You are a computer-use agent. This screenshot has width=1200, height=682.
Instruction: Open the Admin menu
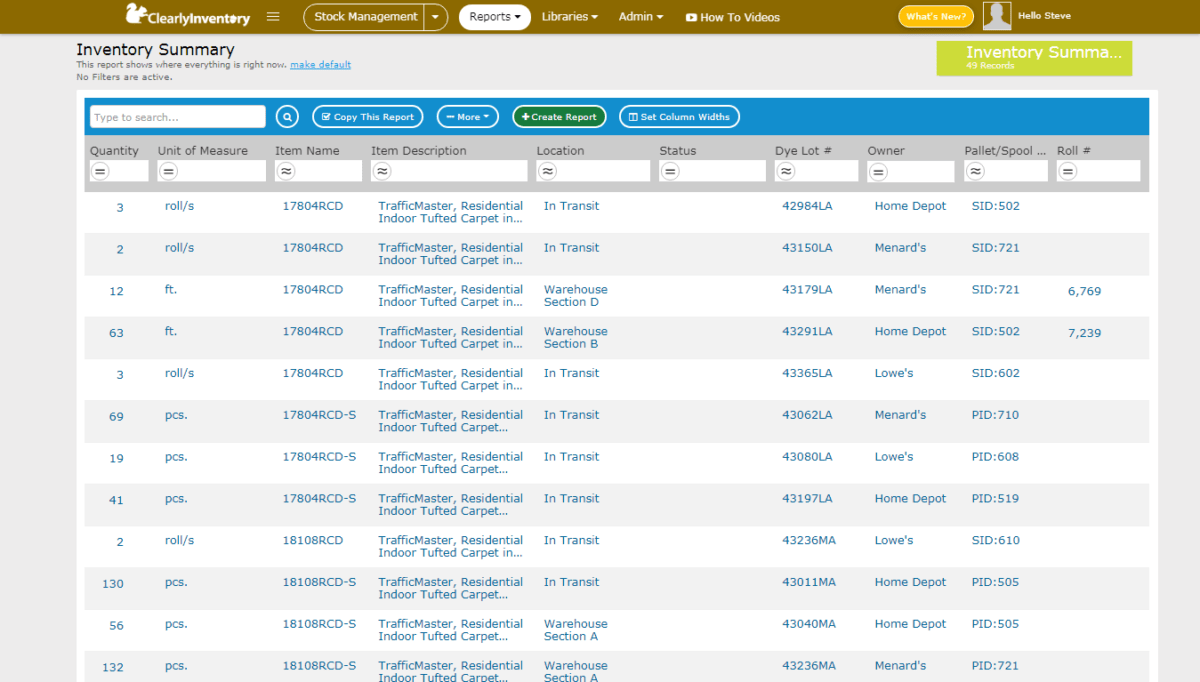coord(640,17)
